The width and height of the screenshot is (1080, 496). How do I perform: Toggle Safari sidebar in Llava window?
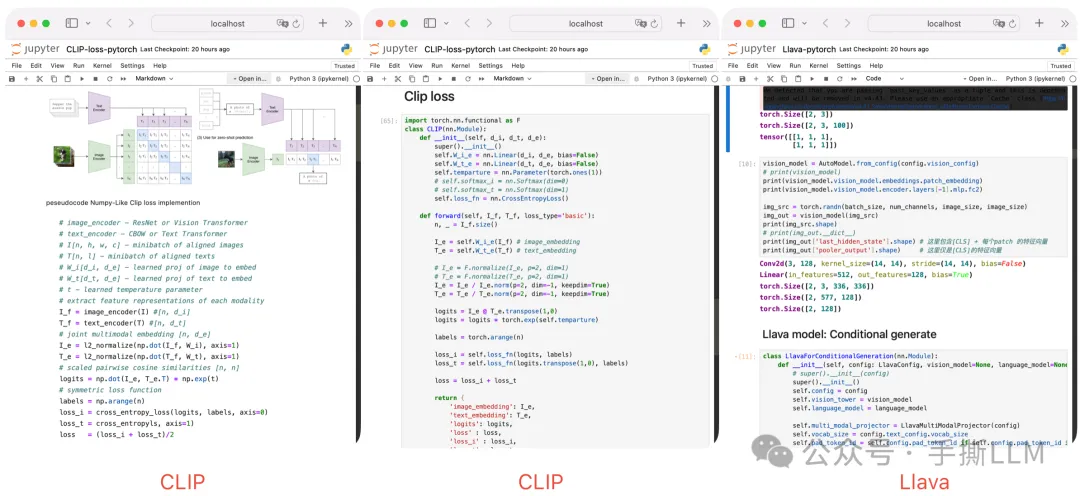[x=788, y=23]
